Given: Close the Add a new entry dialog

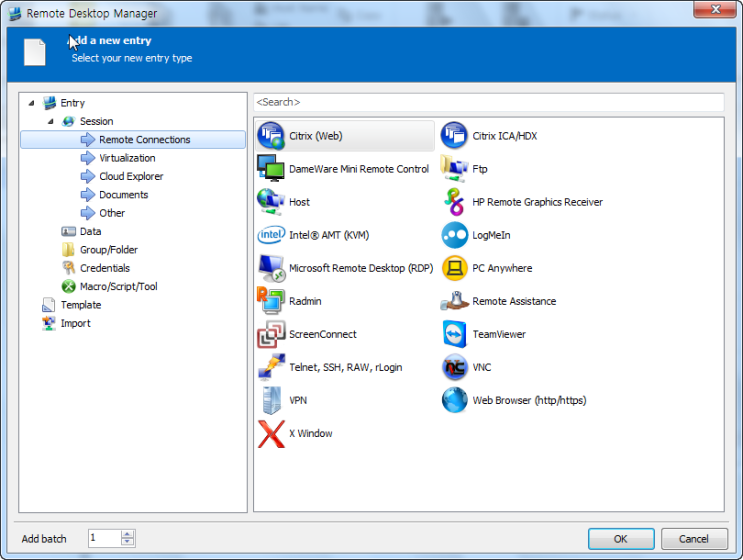Looking at the screenshot, I should 715,9.
